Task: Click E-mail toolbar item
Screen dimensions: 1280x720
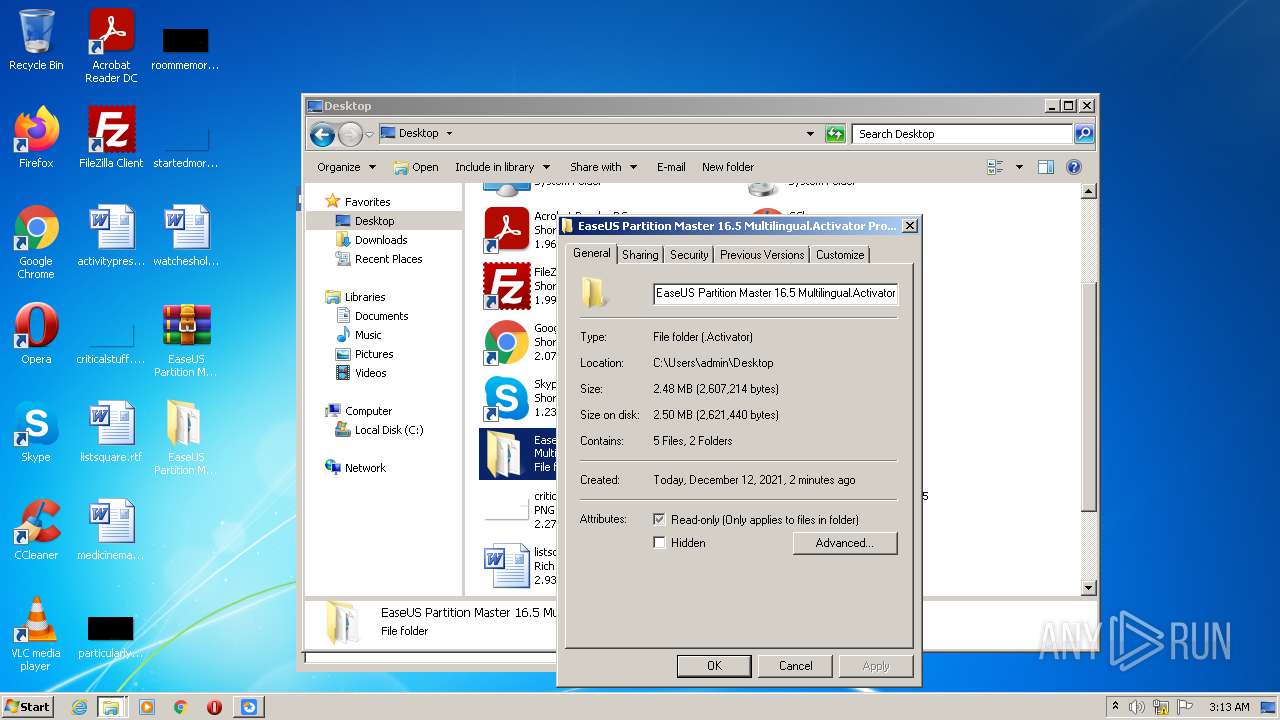Action: pos(671,167)
